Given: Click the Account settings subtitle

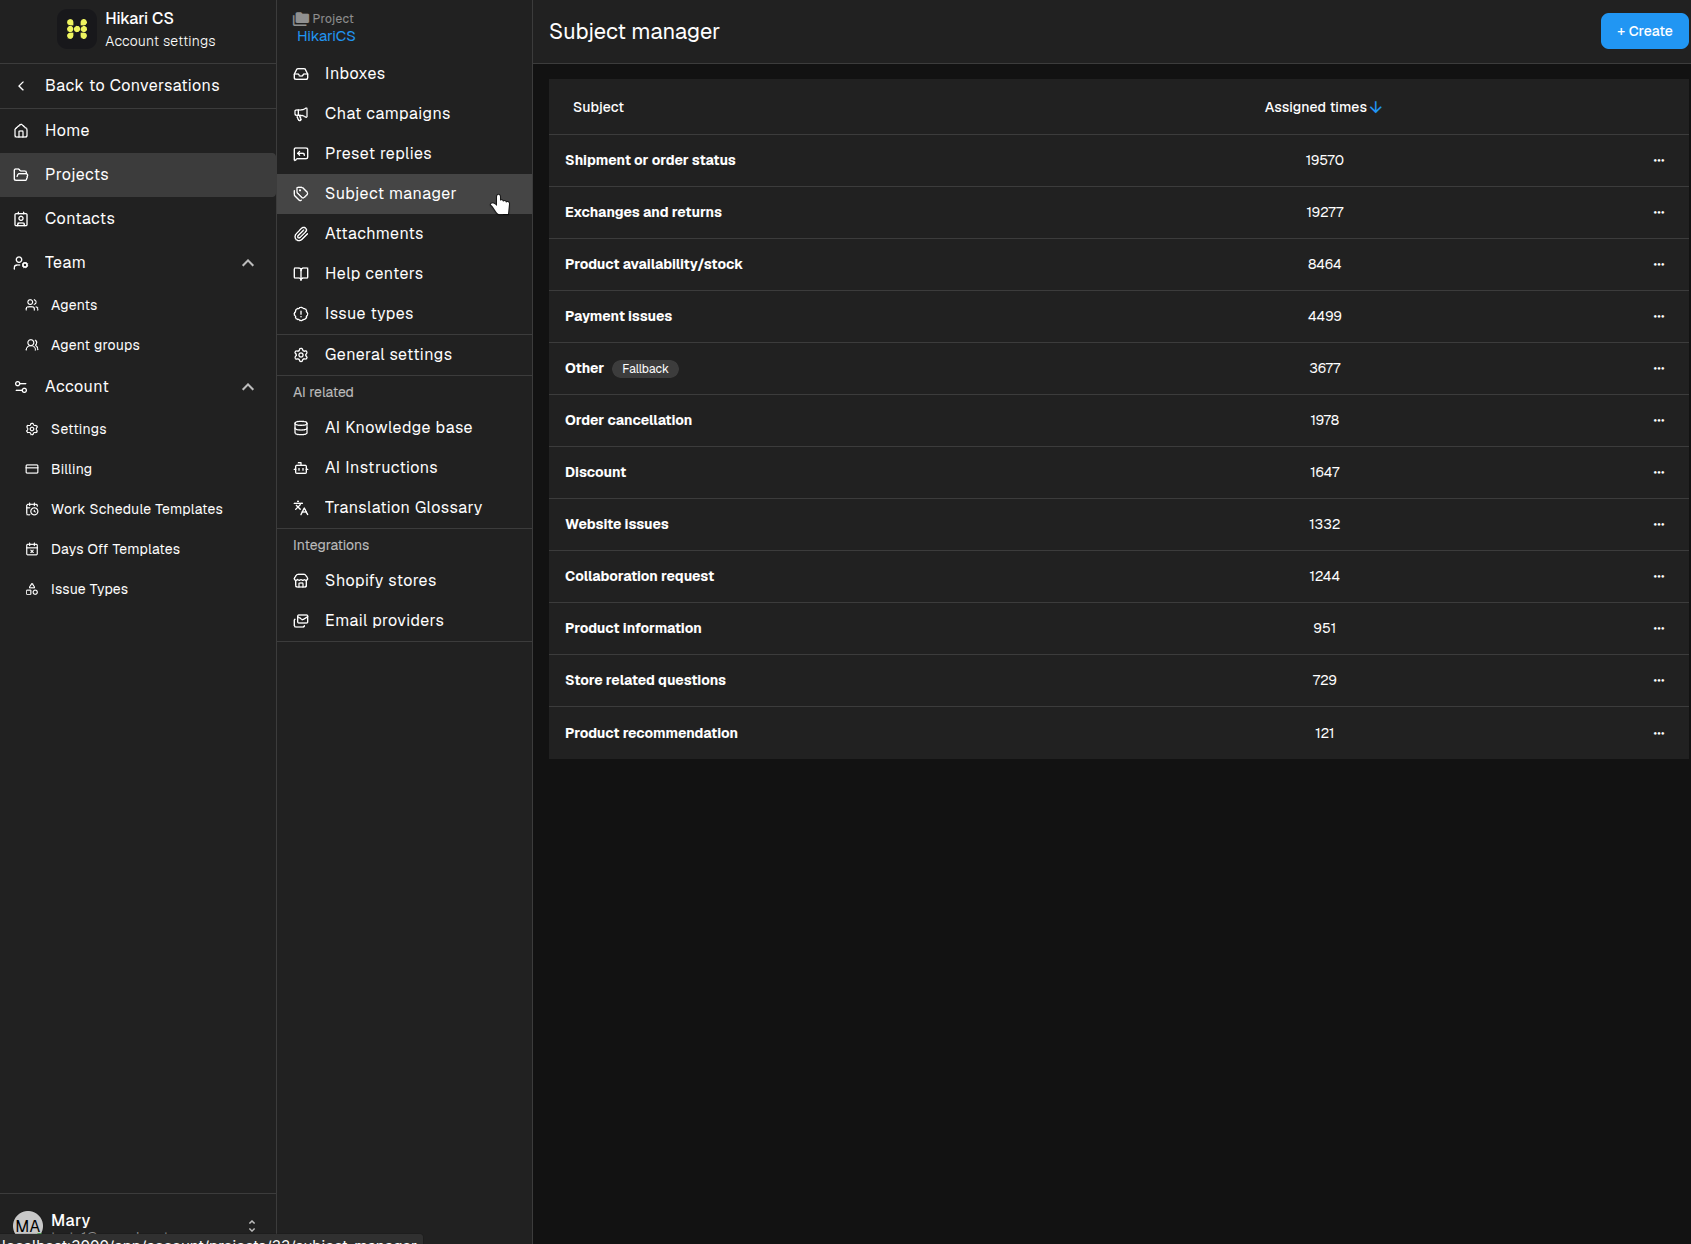Looking at the screenshot, I should (160, 41).
